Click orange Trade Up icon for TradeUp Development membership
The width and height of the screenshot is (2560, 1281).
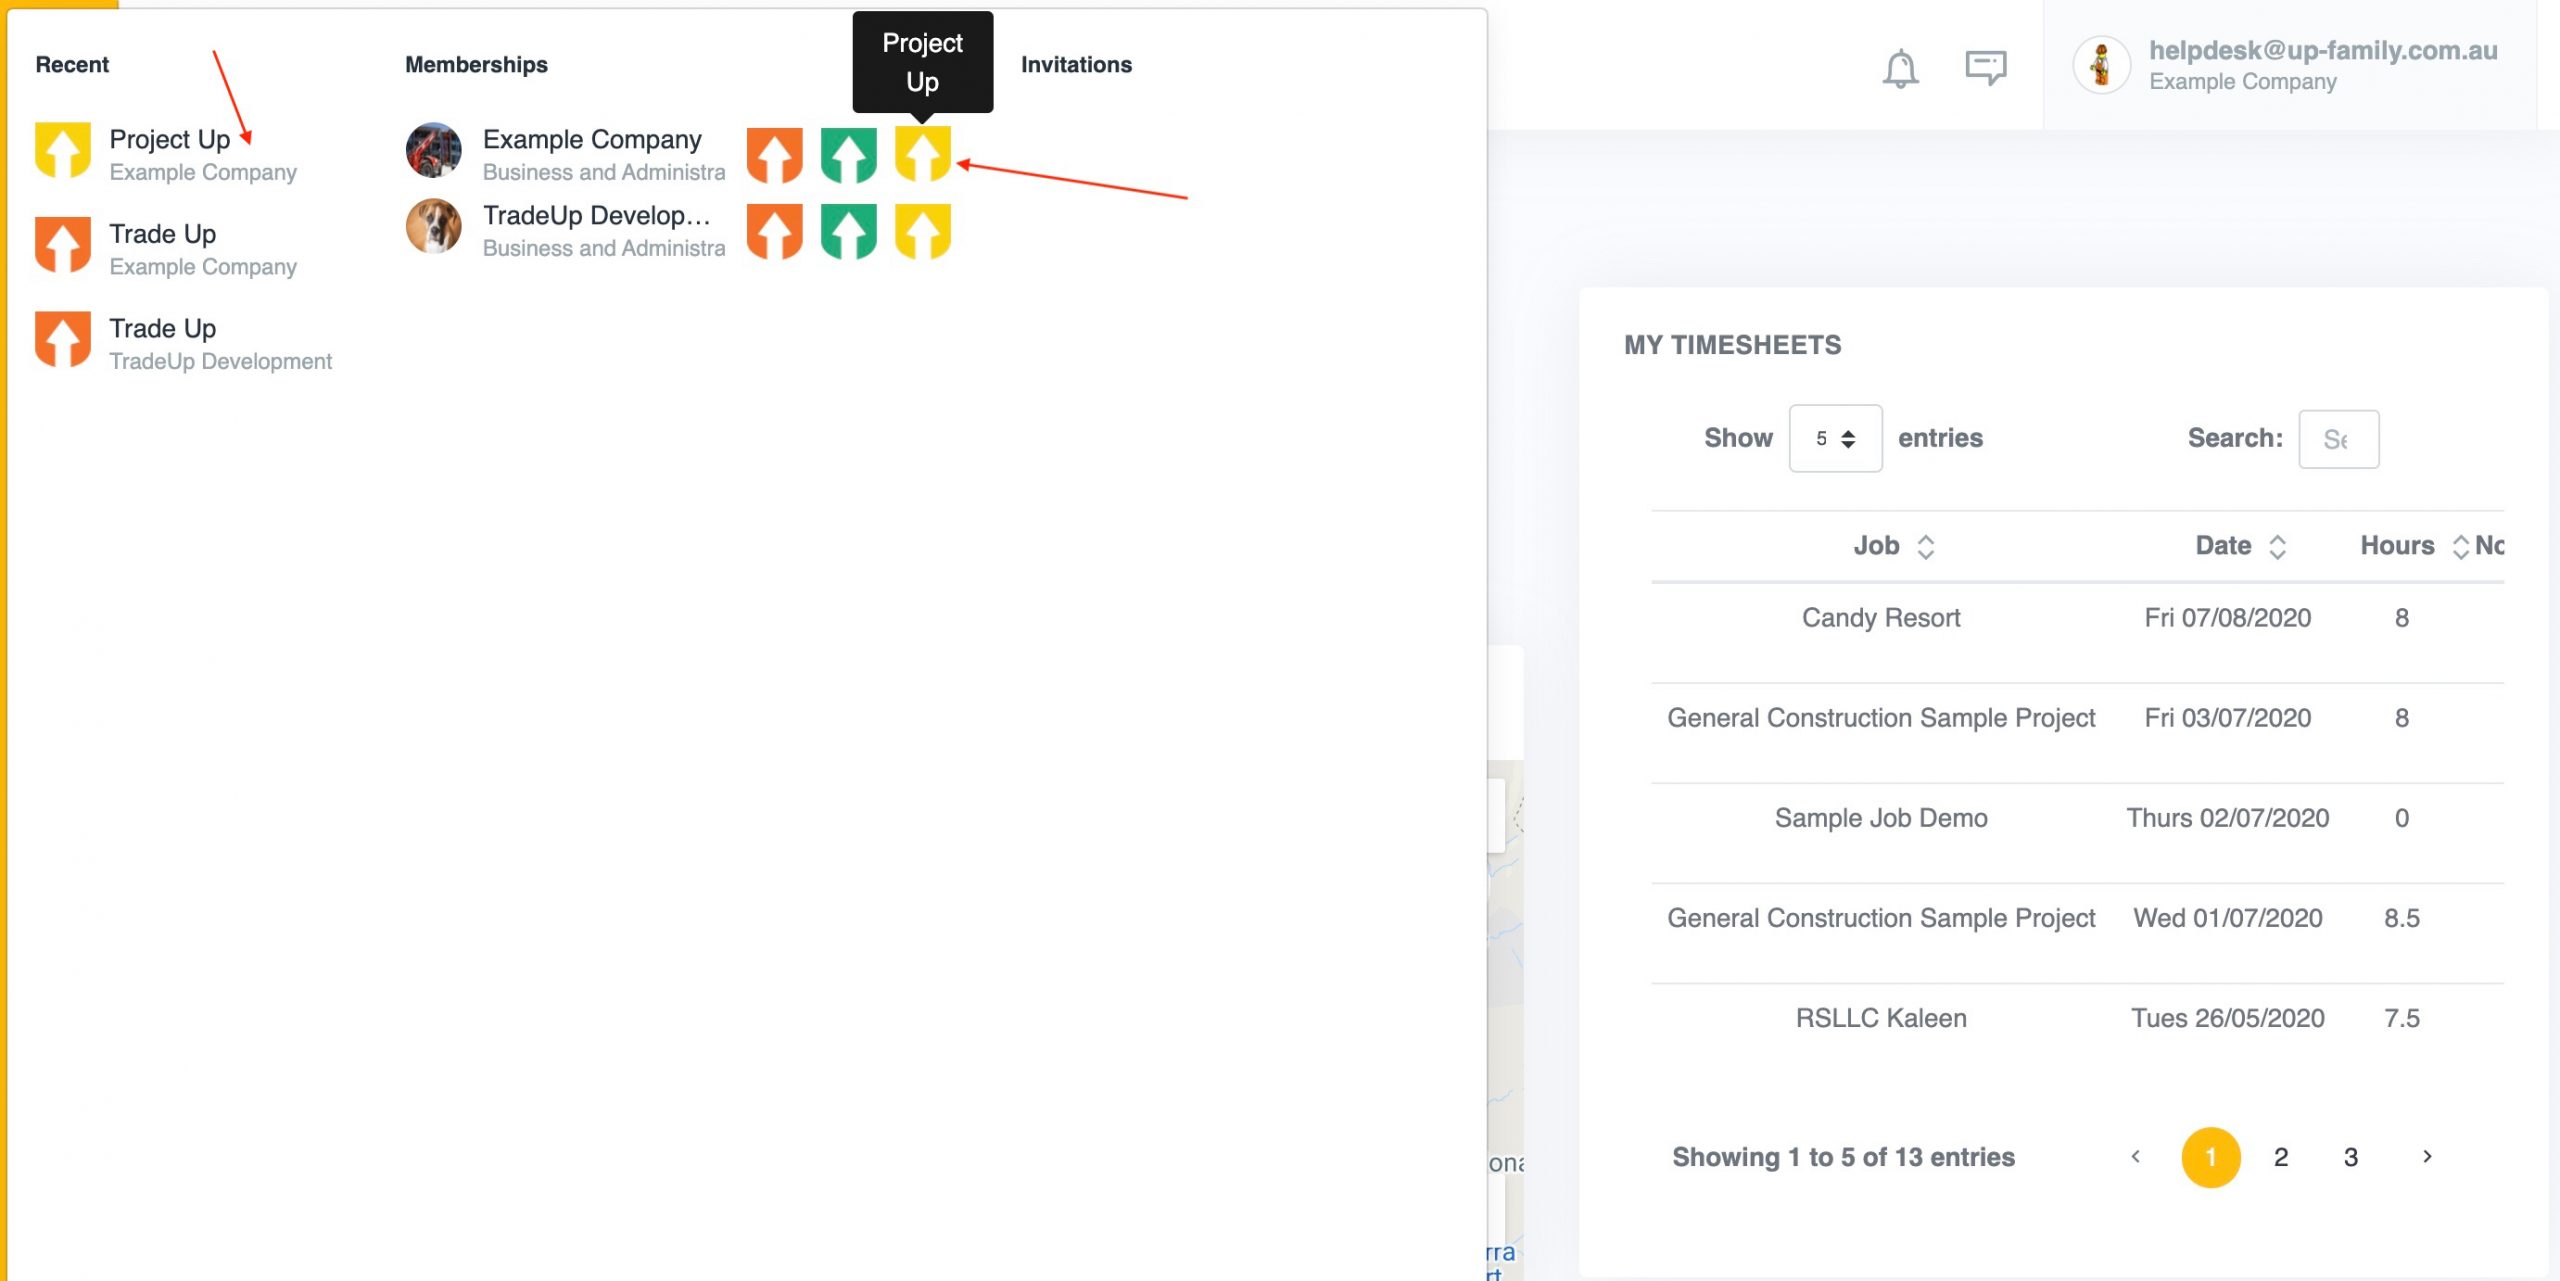click(x=775, y=231)
